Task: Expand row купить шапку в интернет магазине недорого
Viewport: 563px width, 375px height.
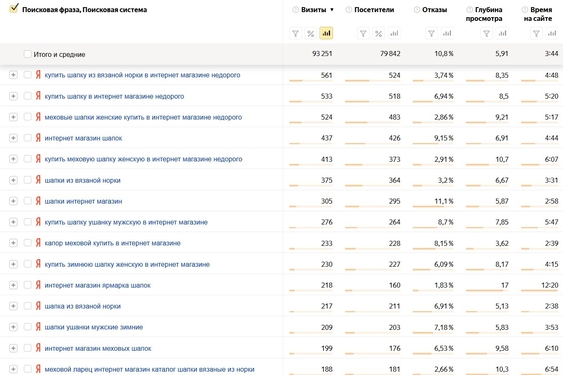Action: 13,96
